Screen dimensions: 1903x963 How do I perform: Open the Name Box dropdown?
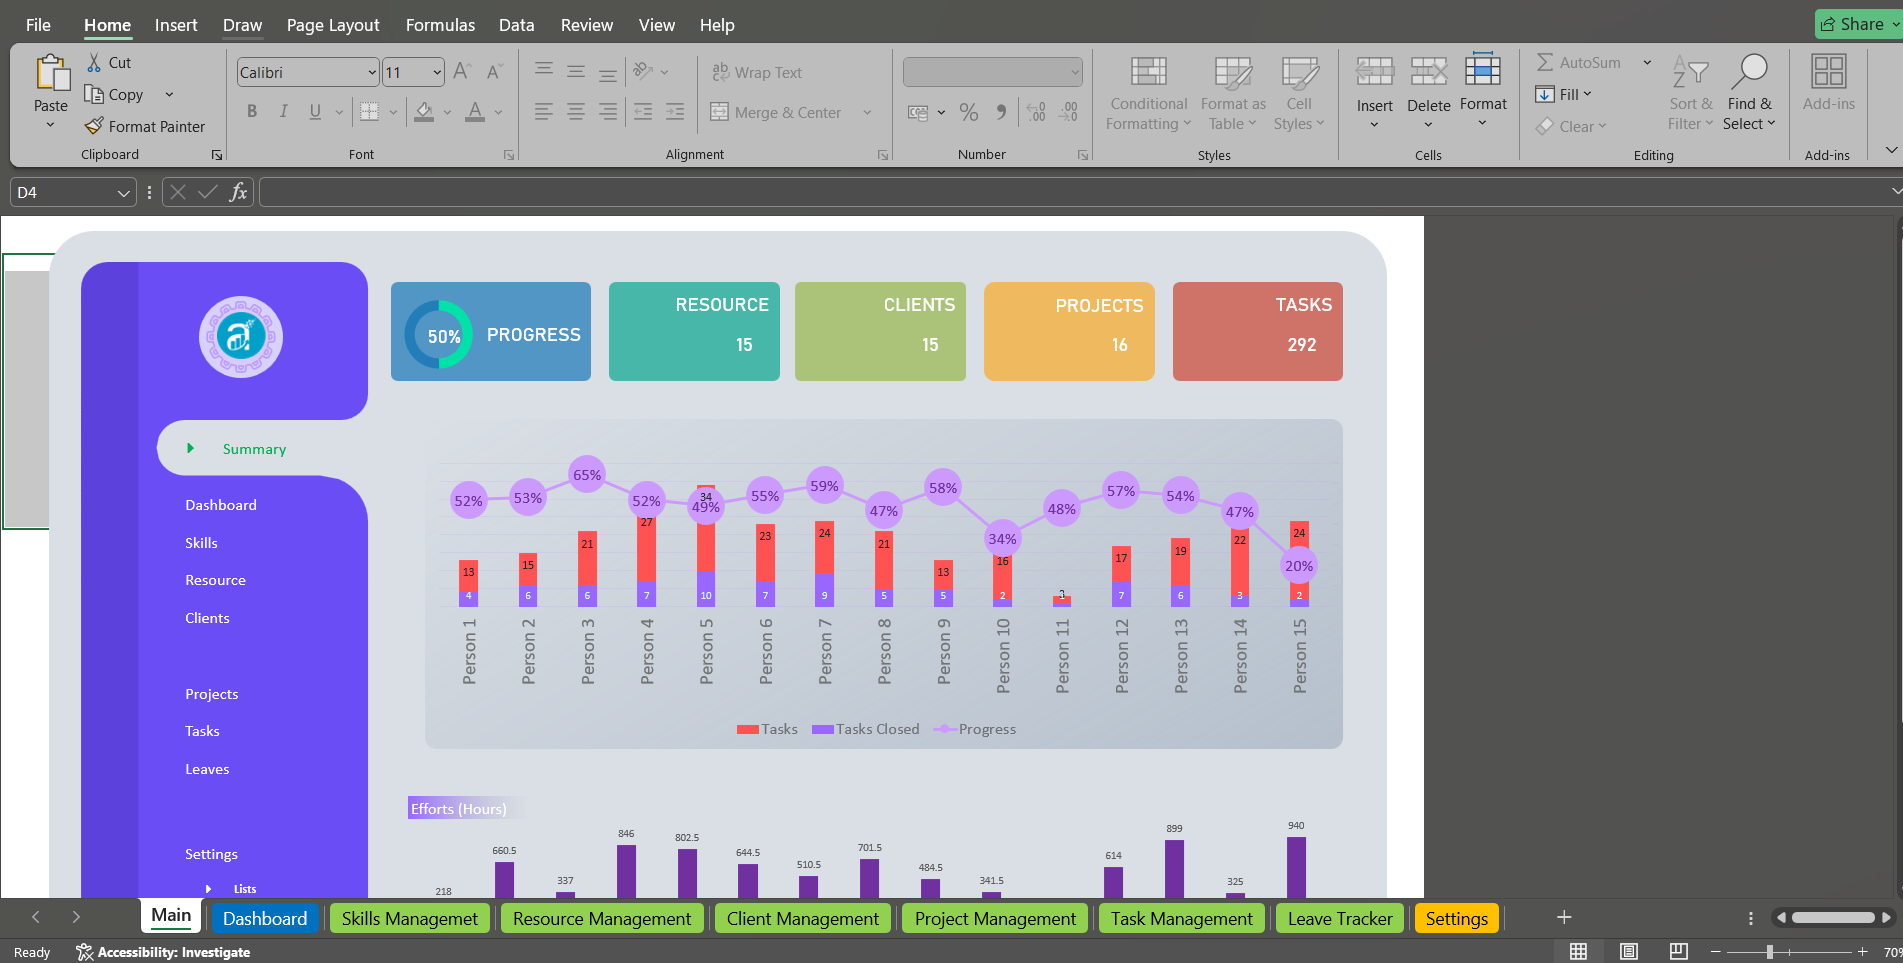point(124,191)
